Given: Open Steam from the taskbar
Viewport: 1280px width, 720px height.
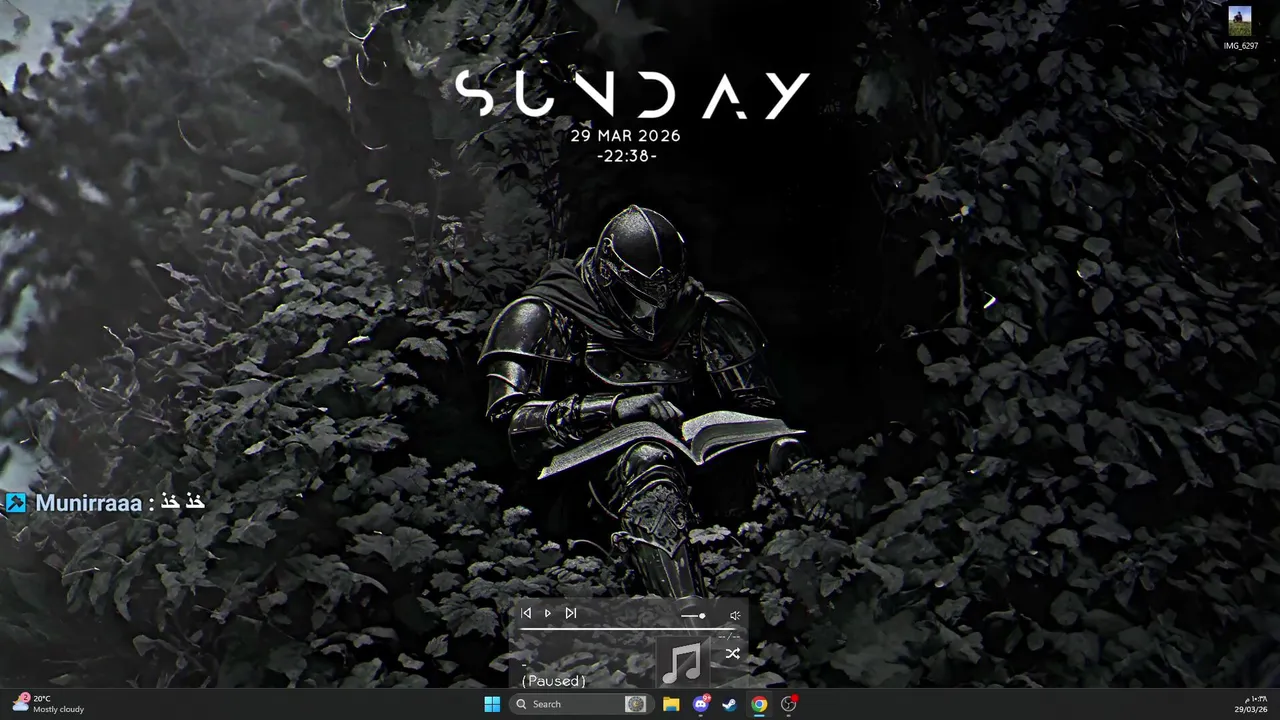Looking at the screenshot, I should tap(730, 704).
